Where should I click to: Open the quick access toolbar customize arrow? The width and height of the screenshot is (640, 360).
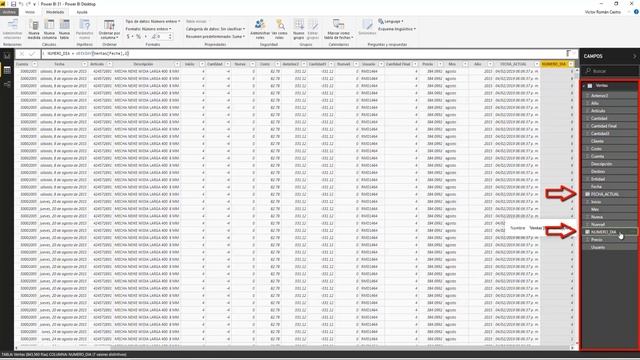[x=34, y=4]
